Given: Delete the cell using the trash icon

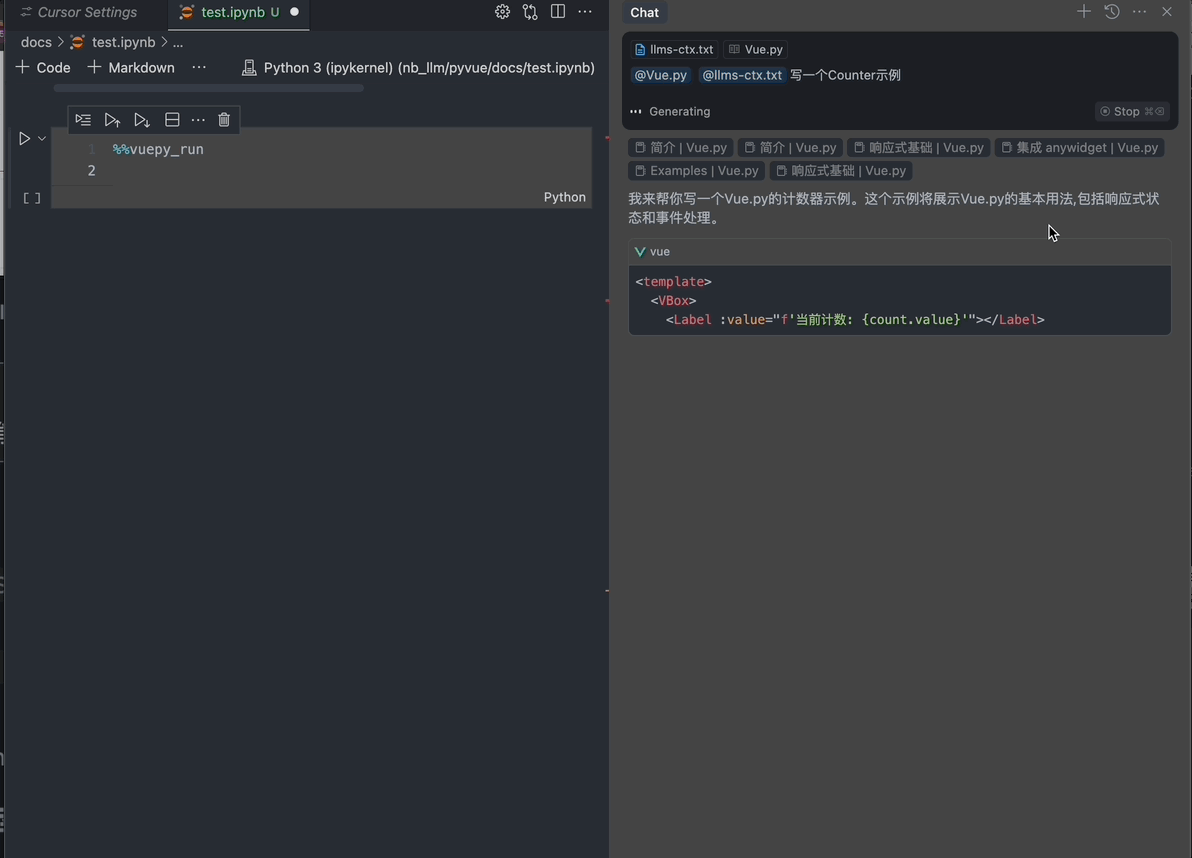Looking at the screenshot, I should (224, 120).
